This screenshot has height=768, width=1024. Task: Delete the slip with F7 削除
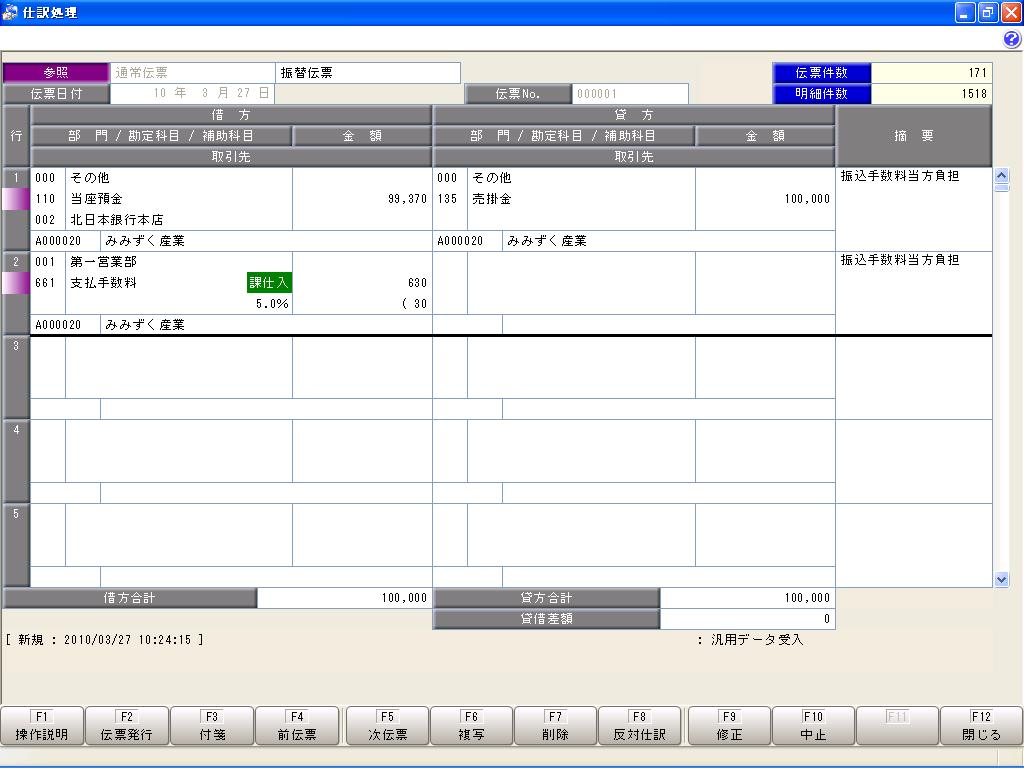555,726
